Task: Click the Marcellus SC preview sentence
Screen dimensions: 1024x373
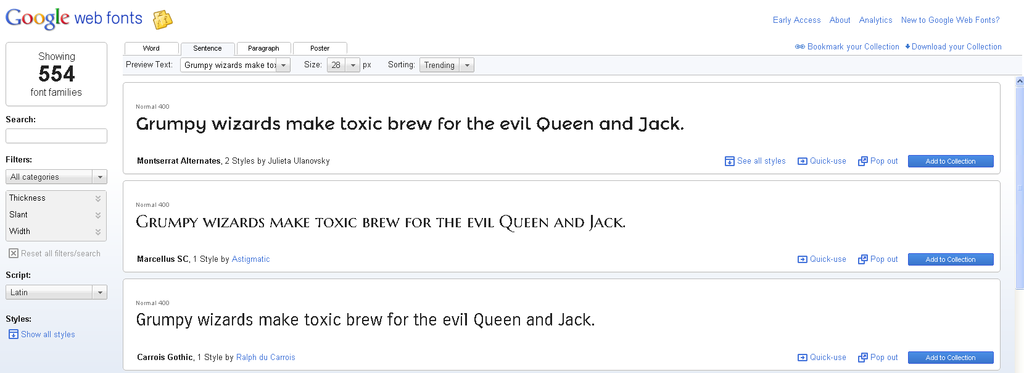Action: 381,223
